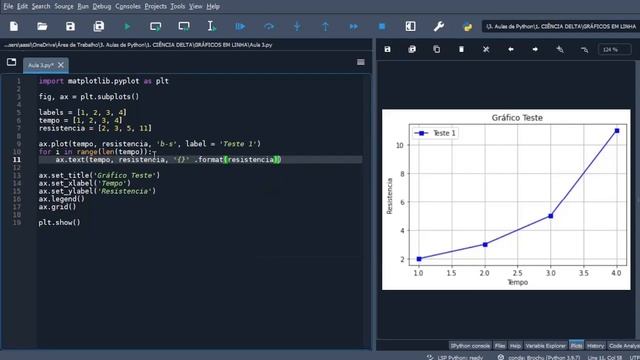Screen dimensions: 640x360
Task: Open the Projects menu
Action: tap(156, 6)
